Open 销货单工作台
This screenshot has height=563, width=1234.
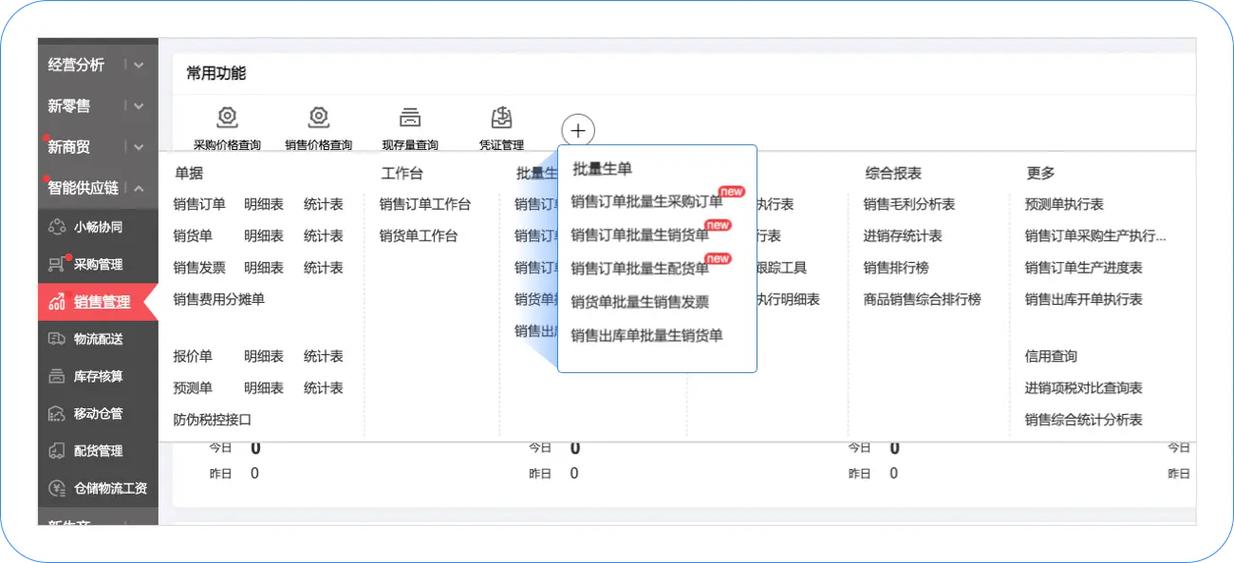click(418, 236)
